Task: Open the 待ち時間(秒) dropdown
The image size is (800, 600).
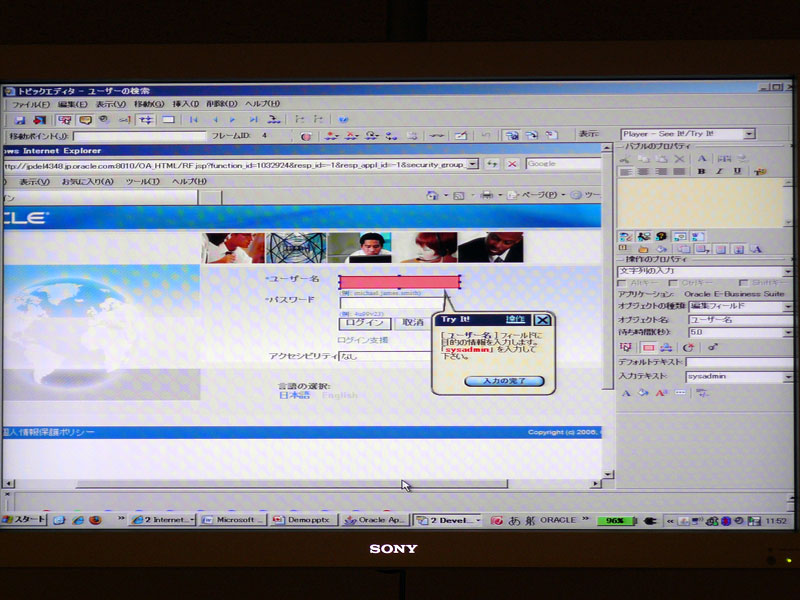Action: click(788, 333)
